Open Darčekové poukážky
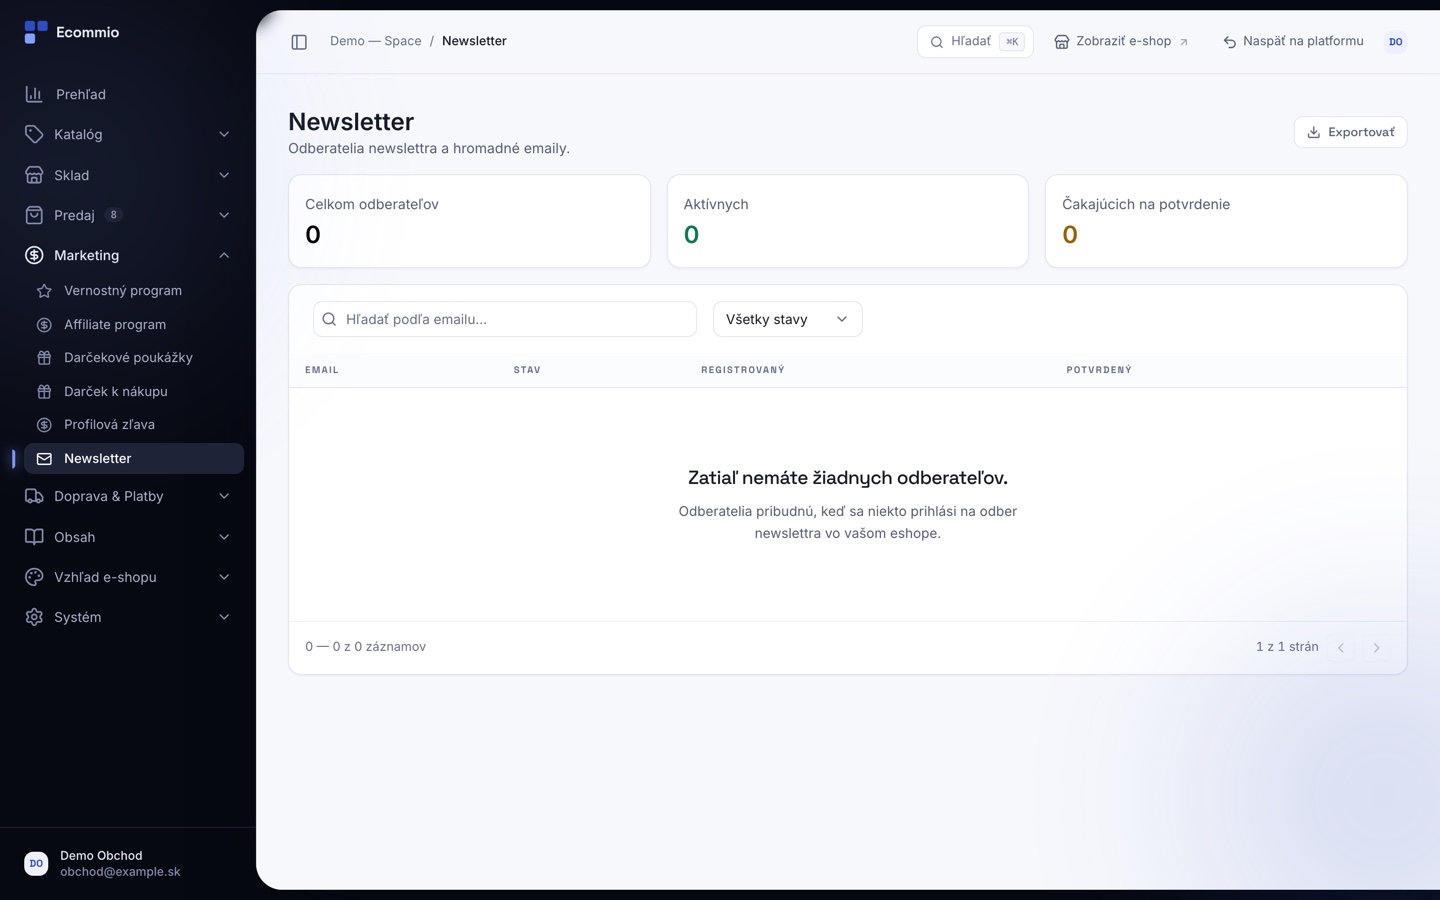The height and width of the screenshot is (900, 1440). pos(134,358)
